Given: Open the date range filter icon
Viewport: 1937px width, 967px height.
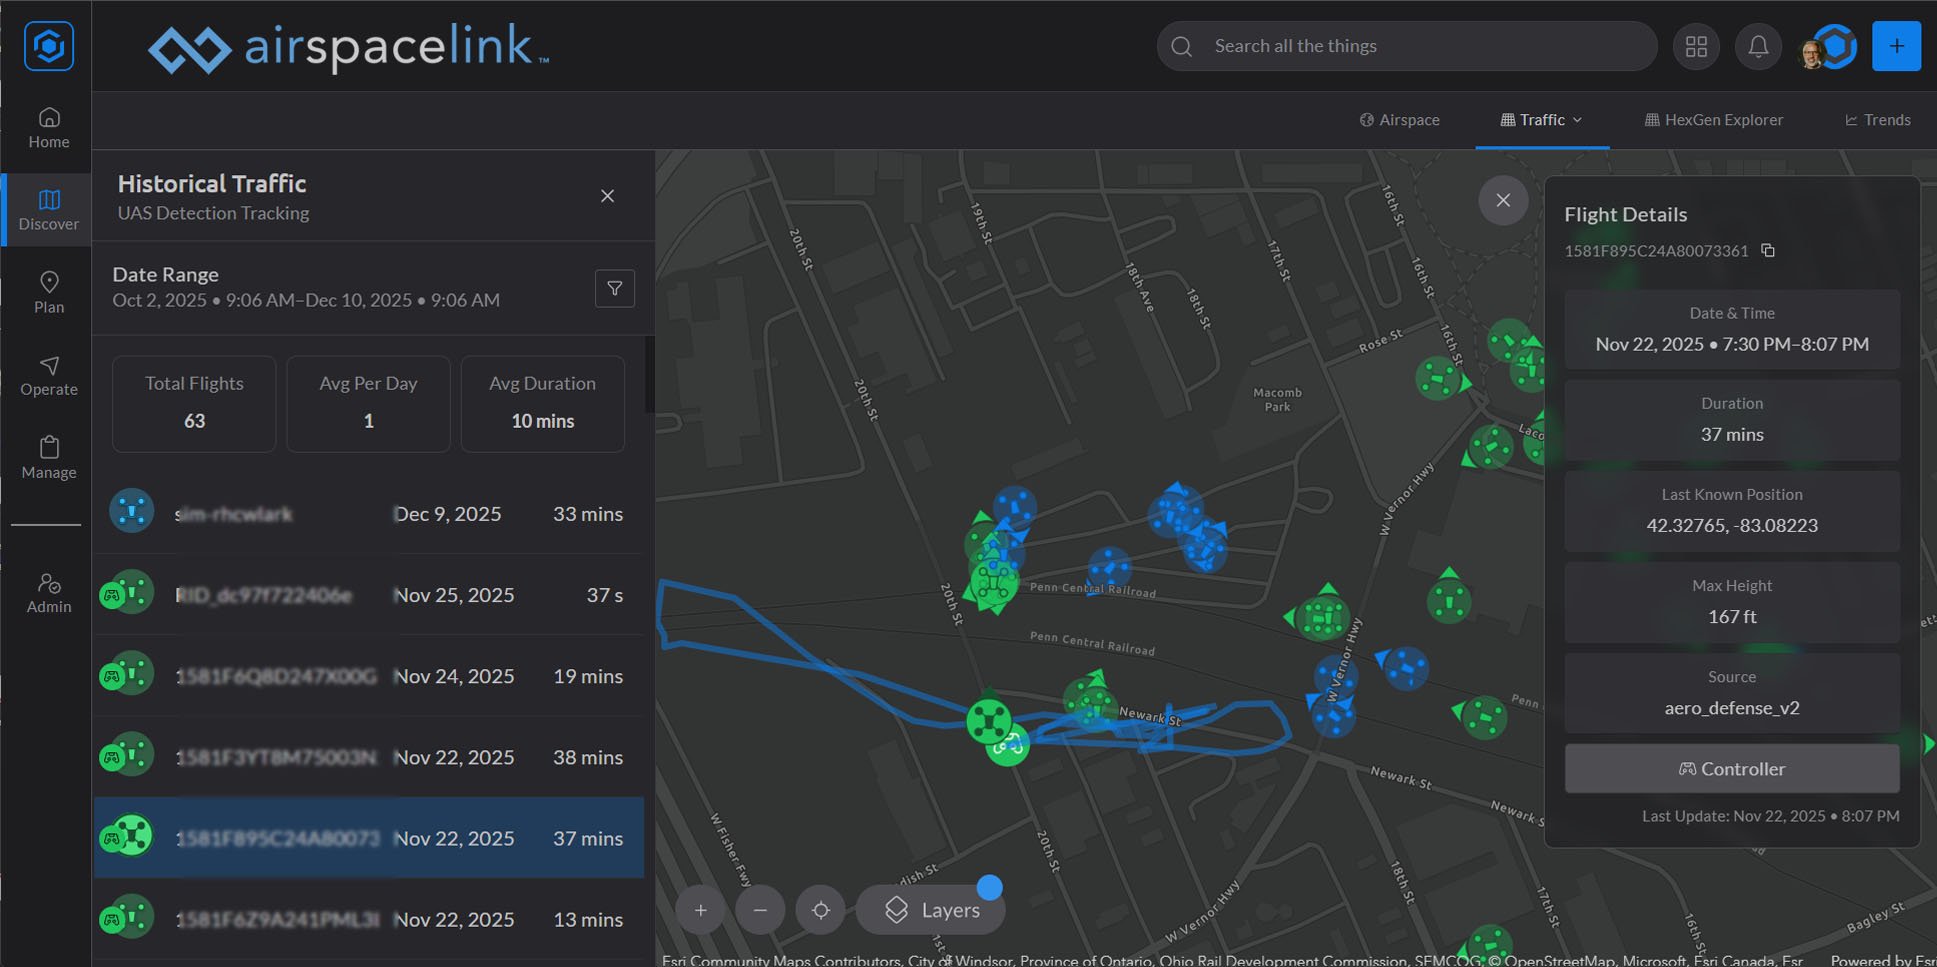Looking at the screenshot, I should tap(614, 288).
